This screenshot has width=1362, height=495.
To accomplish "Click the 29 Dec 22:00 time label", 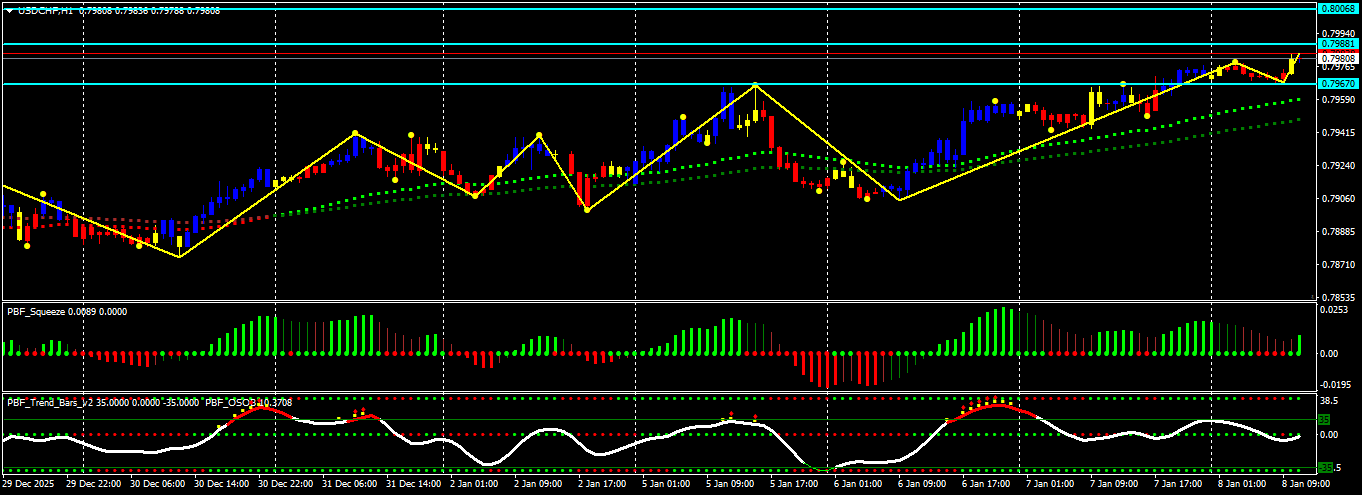I will pos(93,484).
